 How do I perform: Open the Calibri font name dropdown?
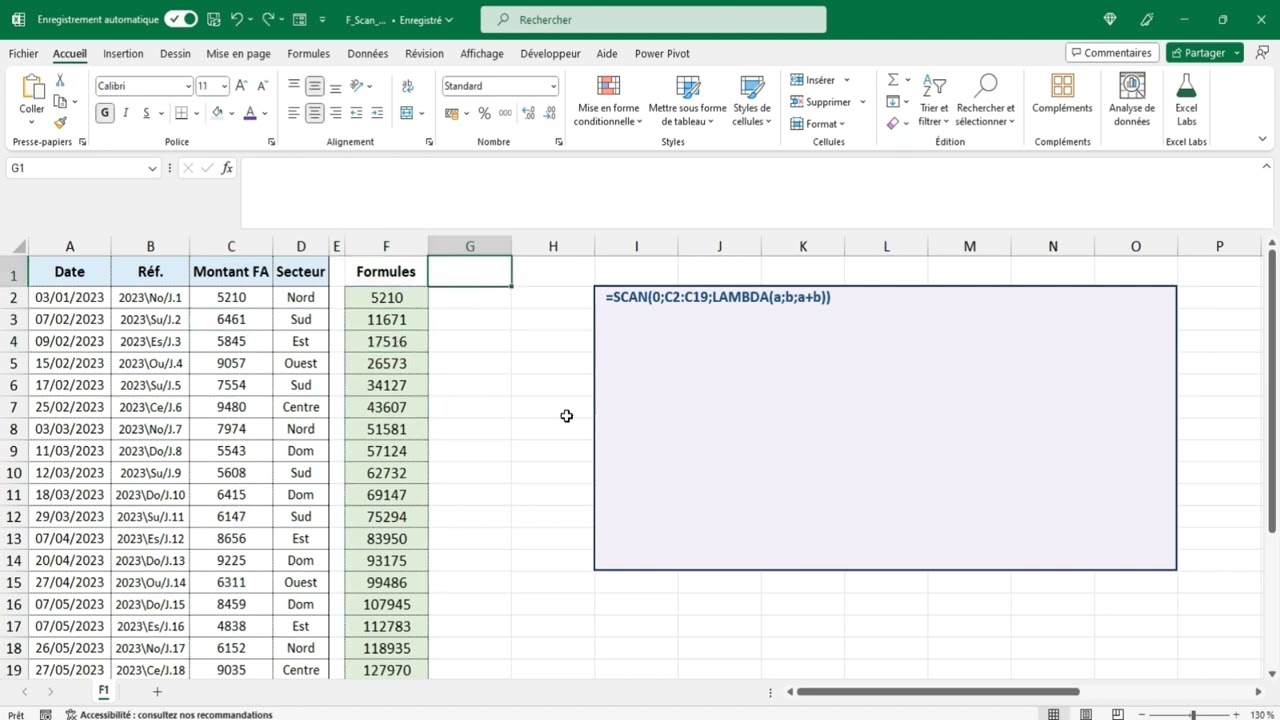tap(187, 86)
